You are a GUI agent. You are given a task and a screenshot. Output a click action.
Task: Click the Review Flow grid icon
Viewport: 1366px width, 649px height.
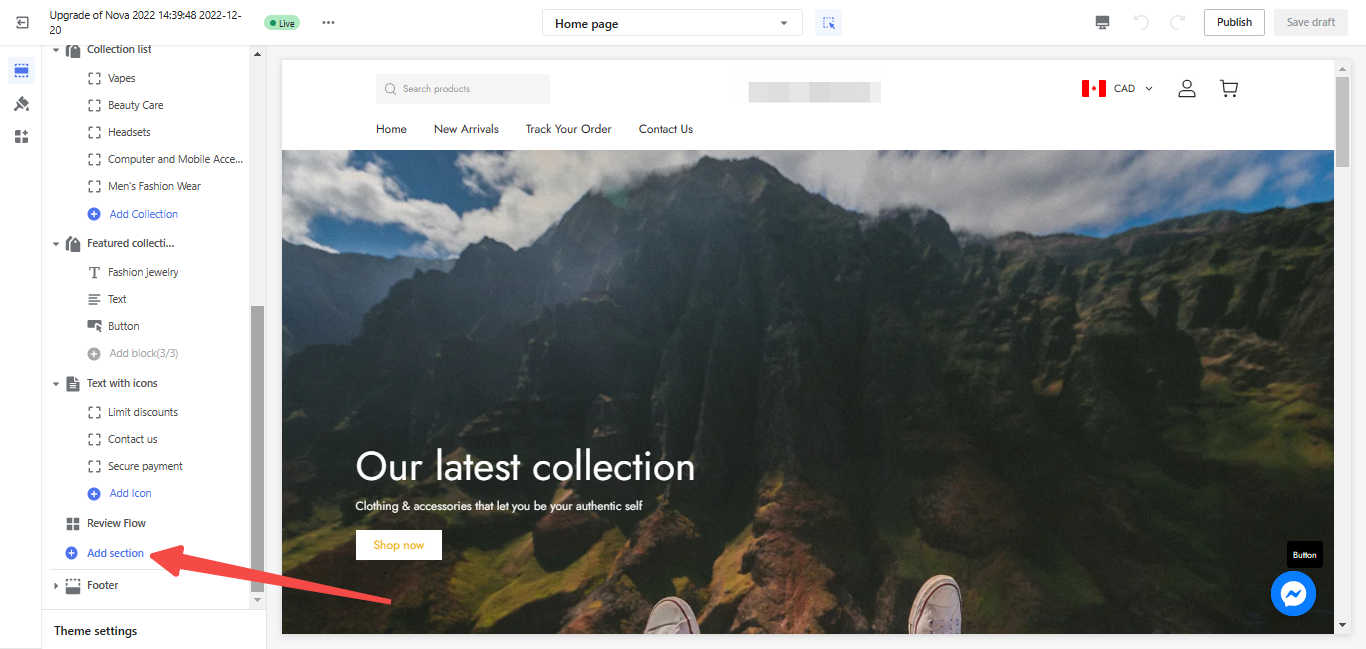point(73,524)
